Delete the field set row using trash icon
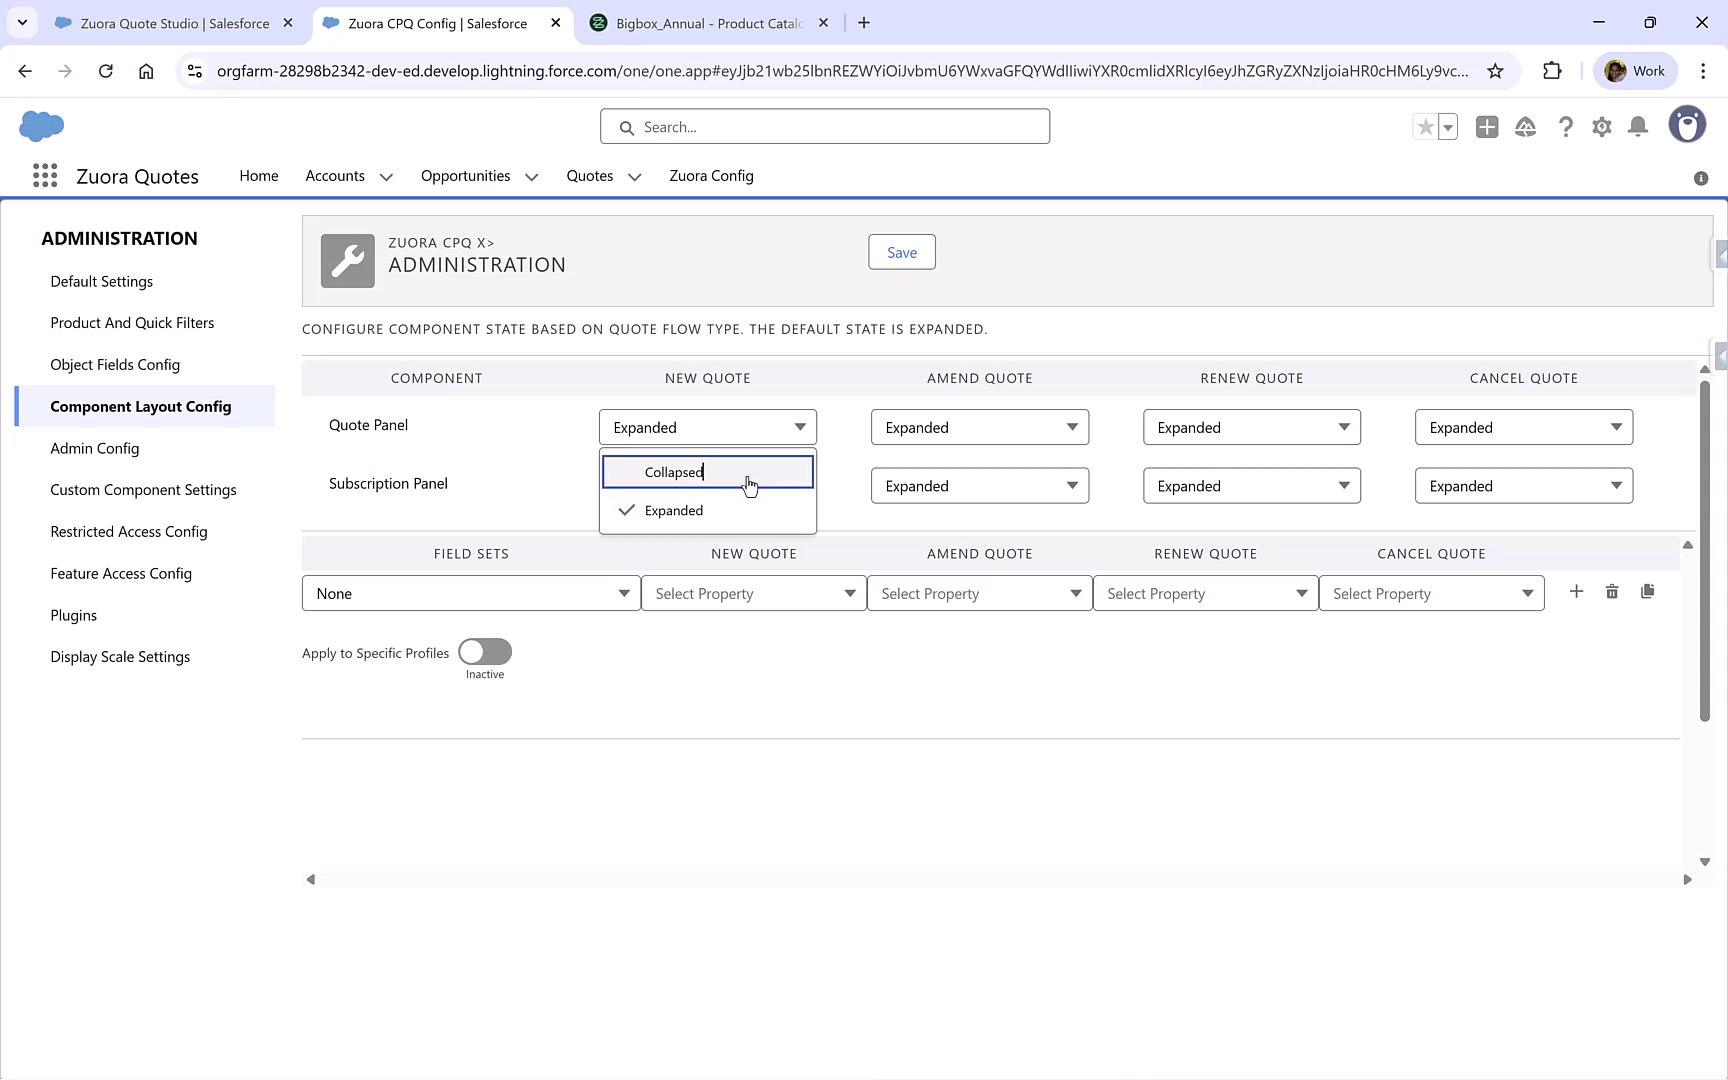The image size is (1728, 1080). click(x=1611, y=591)
